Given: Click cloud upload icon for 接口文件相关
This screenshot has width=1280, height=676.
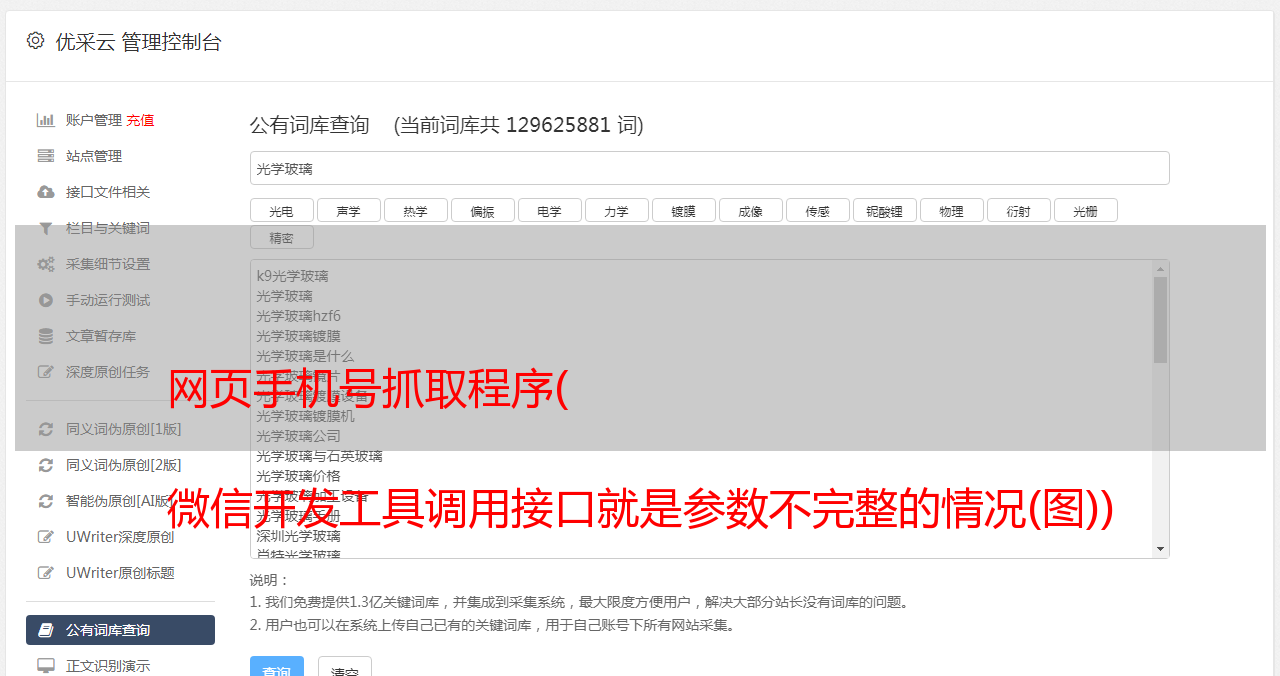Looking at the screenshot, I should tap(45, 192).
